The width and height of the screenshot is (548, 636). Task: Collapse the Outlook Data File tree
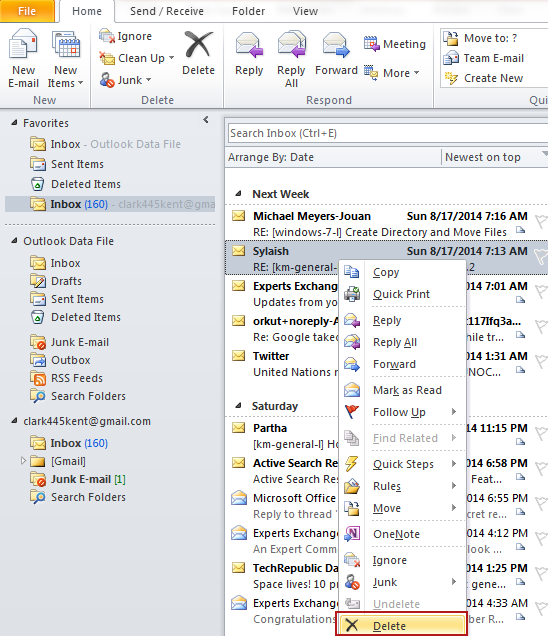(15, 241)
